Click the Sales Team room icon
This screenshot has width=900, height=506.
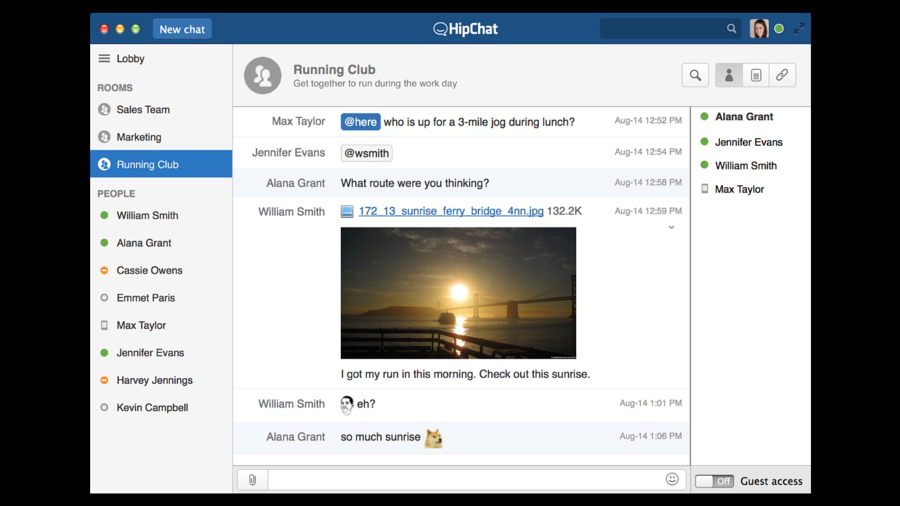tap(104, 110)
